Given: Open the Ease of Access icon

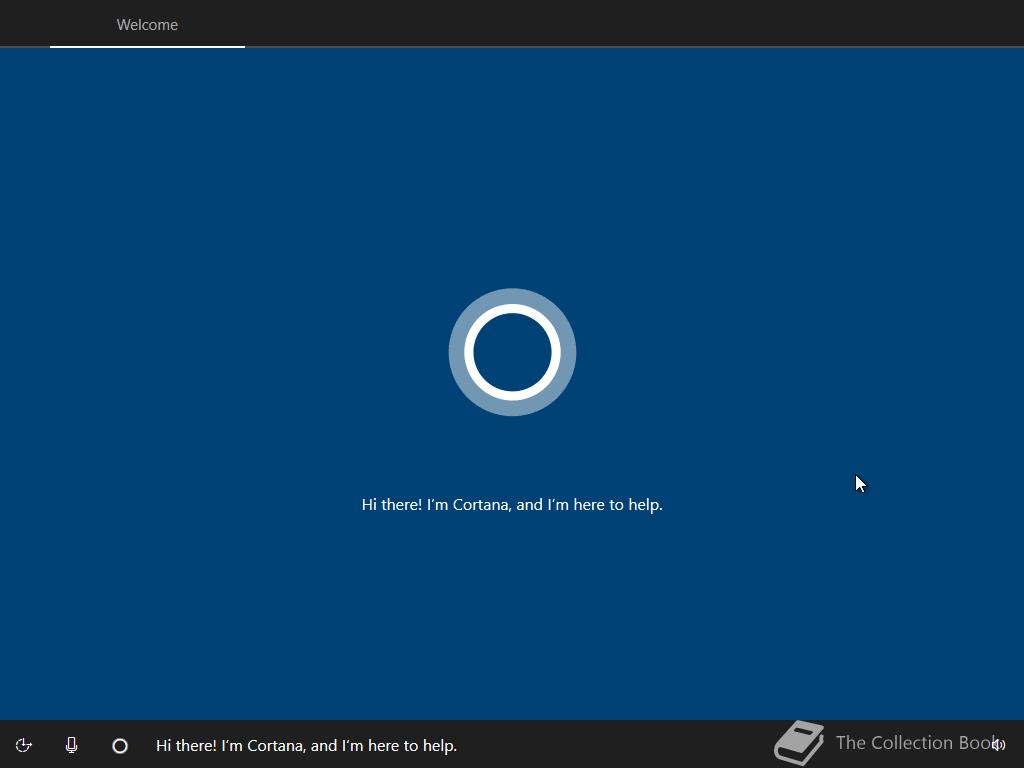Looking at the screenshot, I should pos(24,745).
